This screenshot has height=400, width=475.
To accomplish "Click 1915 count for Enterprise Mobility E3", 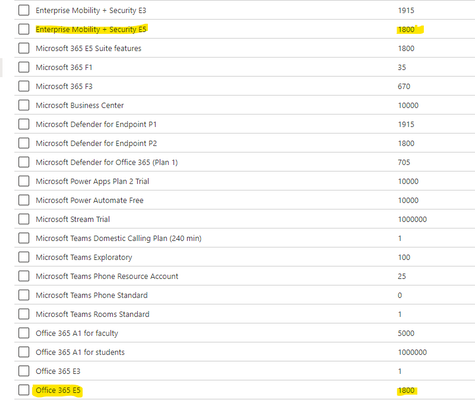I will (406, 10).
